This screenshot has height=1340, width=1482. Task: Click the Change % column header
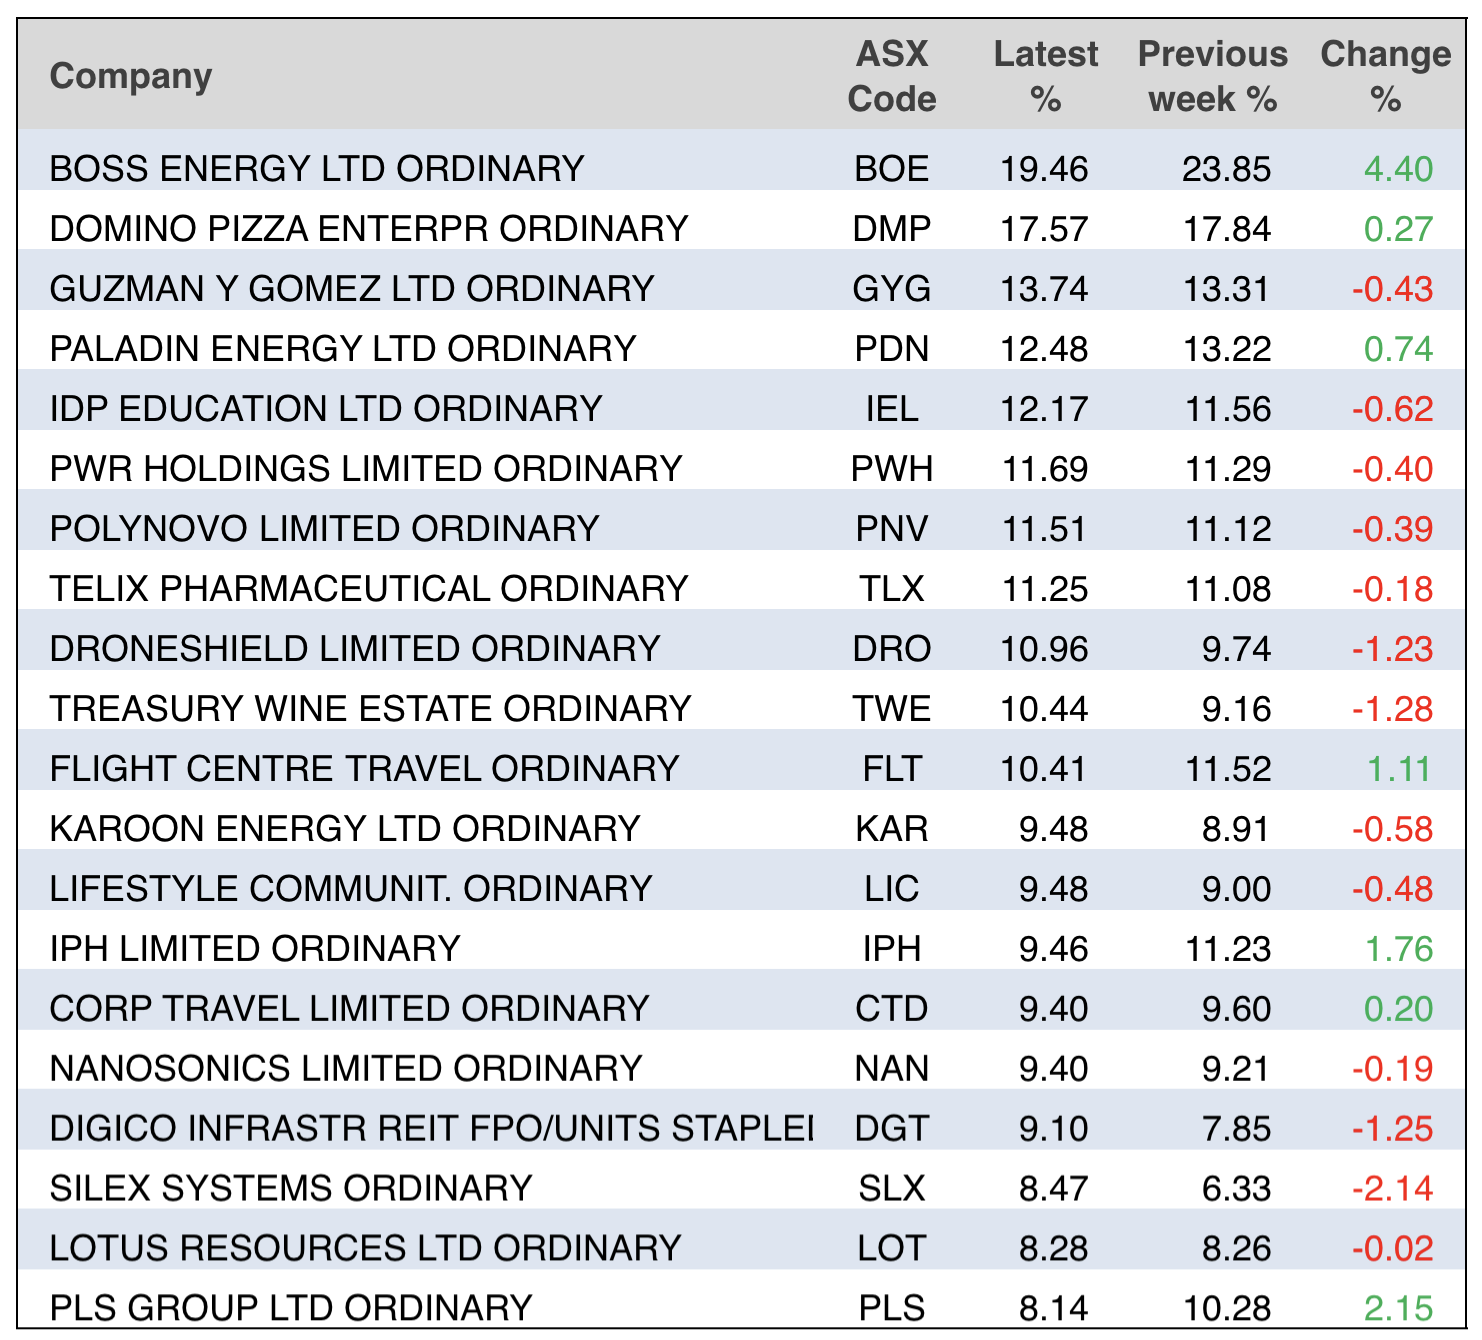click(x=1385, y=77)
